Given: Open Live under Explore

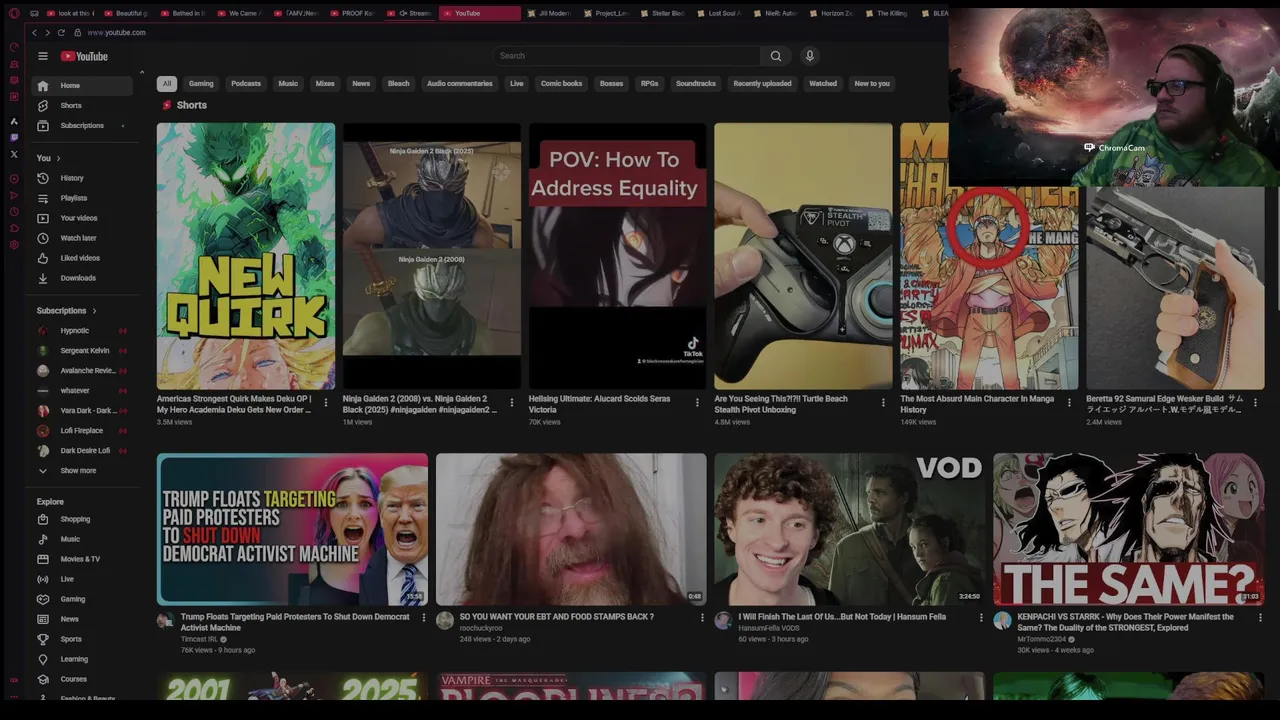Looking at the screenshot, I should pyautogui.click(x=82, y=579).
